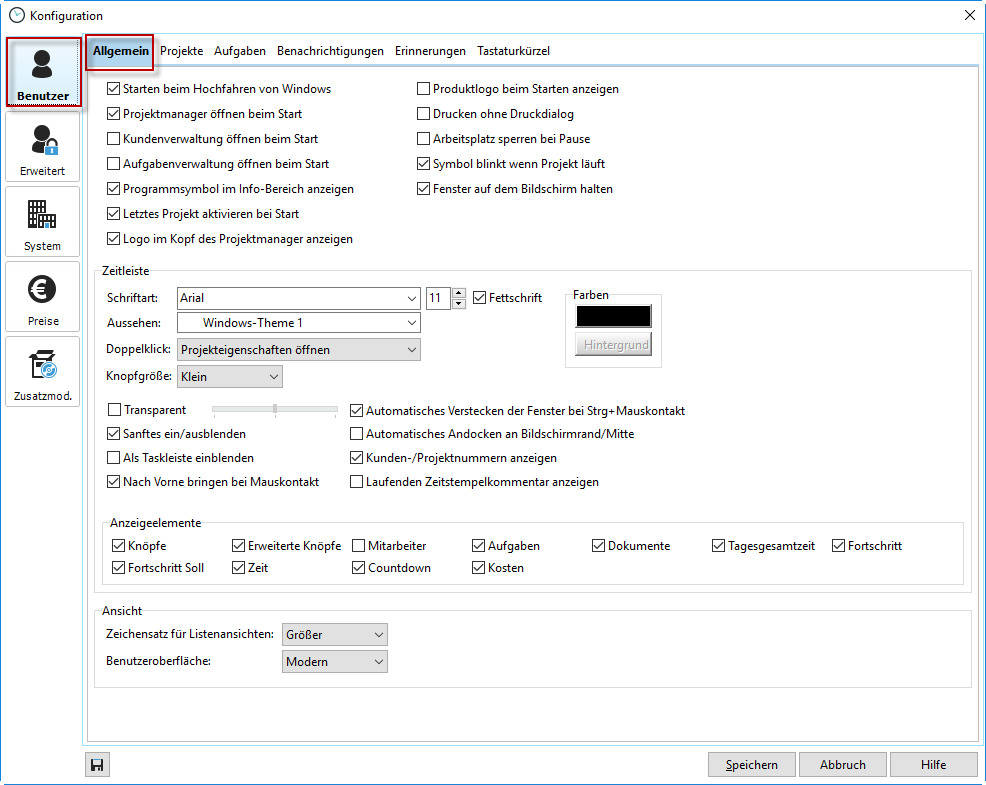
Task: Switch to the Projekte tab
Action: [181, 51]
